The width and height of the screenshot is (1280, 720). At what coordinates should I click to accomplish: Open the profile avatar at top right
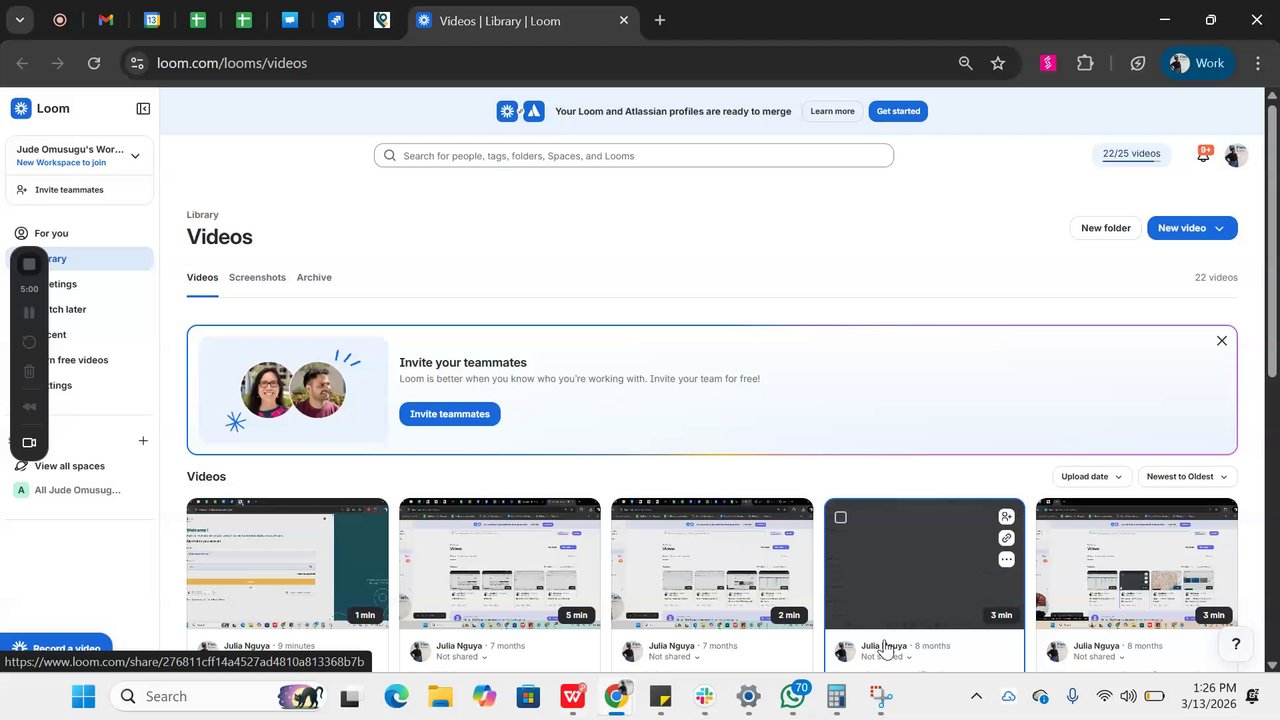tap(1236, 155)
